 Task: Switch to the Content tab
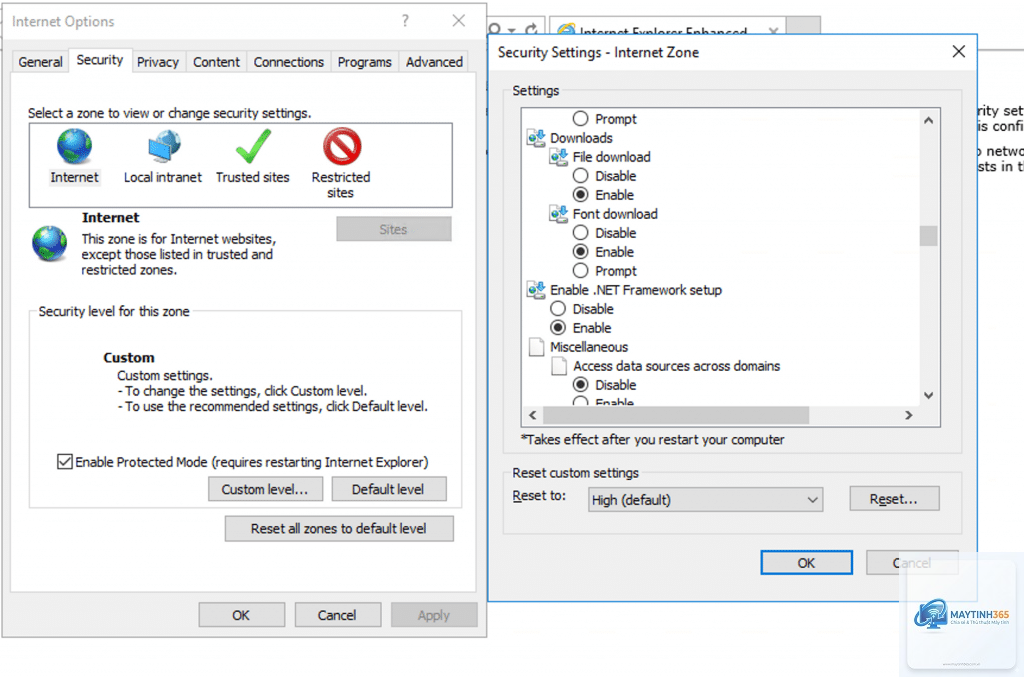click(x=216, y=62)
